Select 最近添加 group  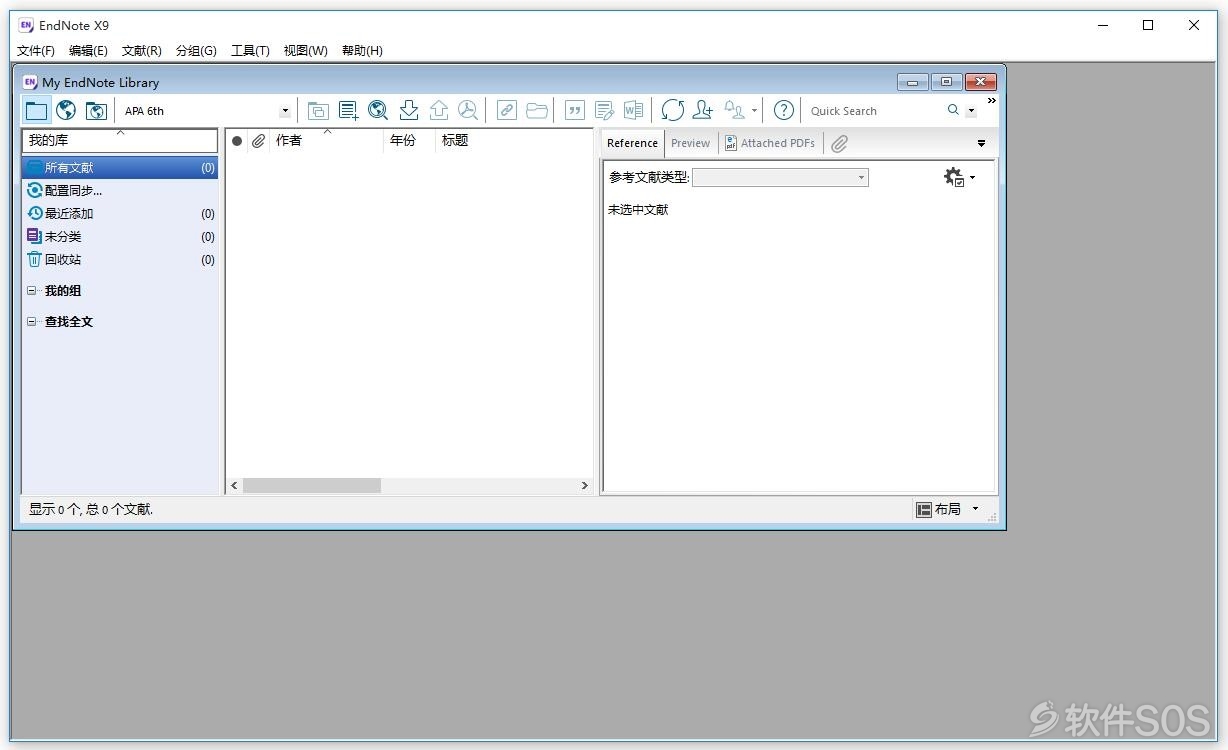click(120, 214)
